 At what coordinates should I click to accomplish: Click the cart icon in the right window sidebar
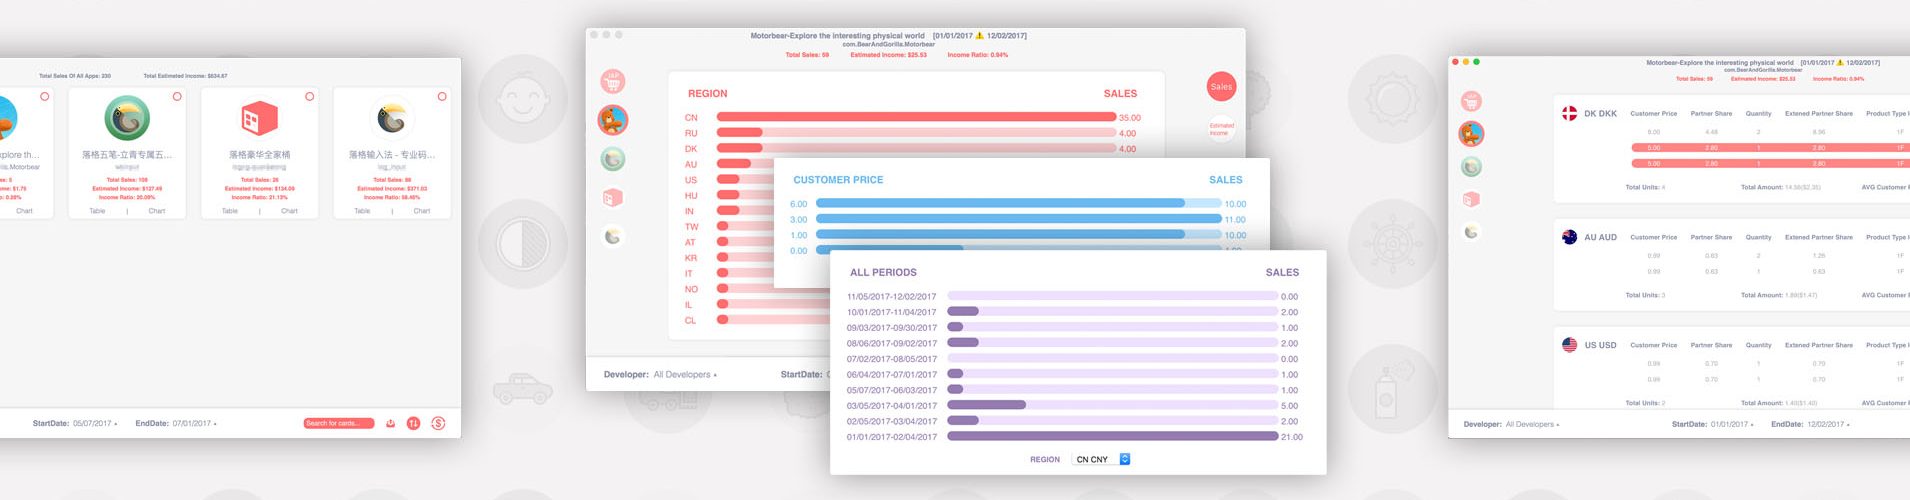pos(1471,101)
